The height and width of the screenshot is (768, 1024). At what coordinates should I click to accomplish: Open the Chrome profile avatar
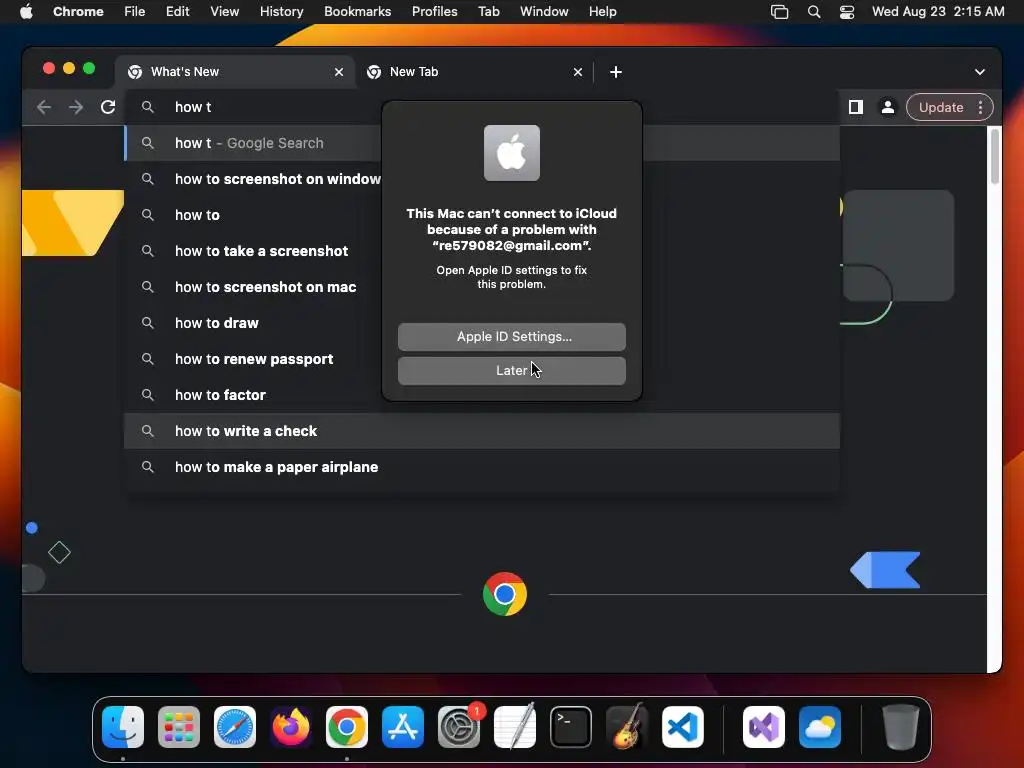coord(888,107)
